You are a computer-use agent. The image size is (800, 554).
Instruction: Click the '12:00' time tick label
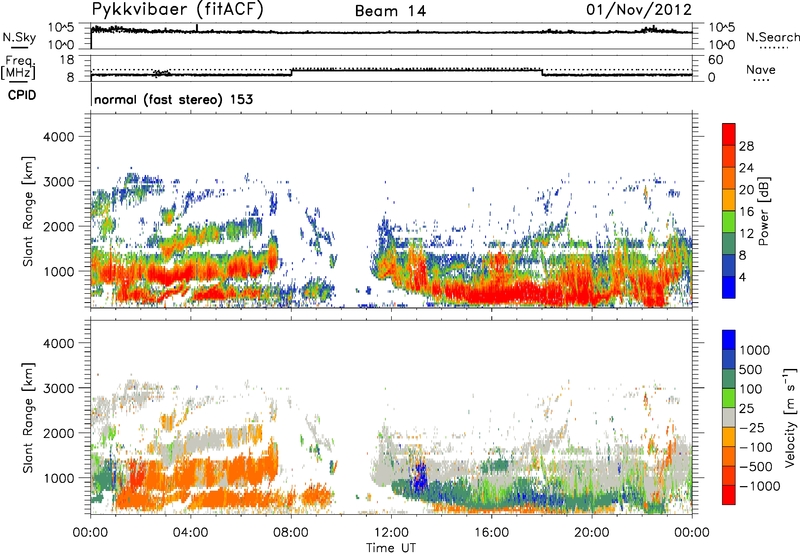point(391,533)
